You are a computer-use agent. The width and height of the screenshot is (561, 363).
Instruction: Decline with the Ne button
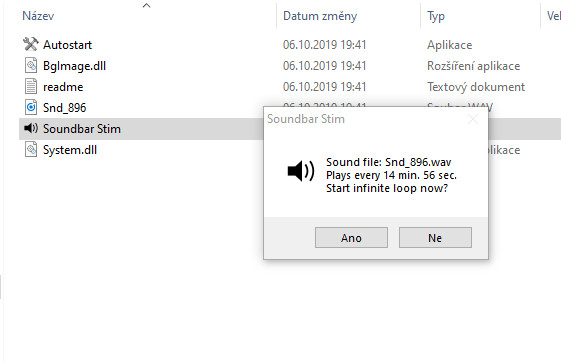435,237
